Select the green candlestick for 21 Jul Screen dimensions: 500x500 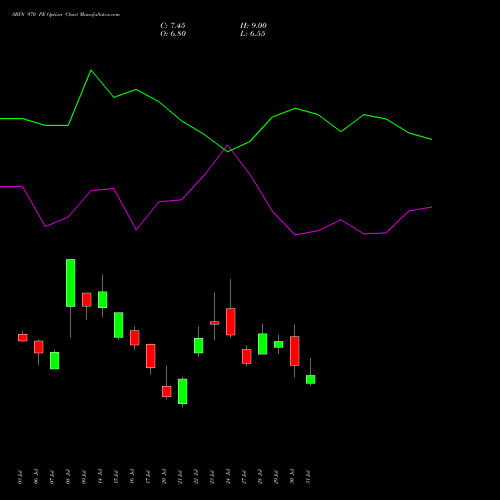(183, 391)
